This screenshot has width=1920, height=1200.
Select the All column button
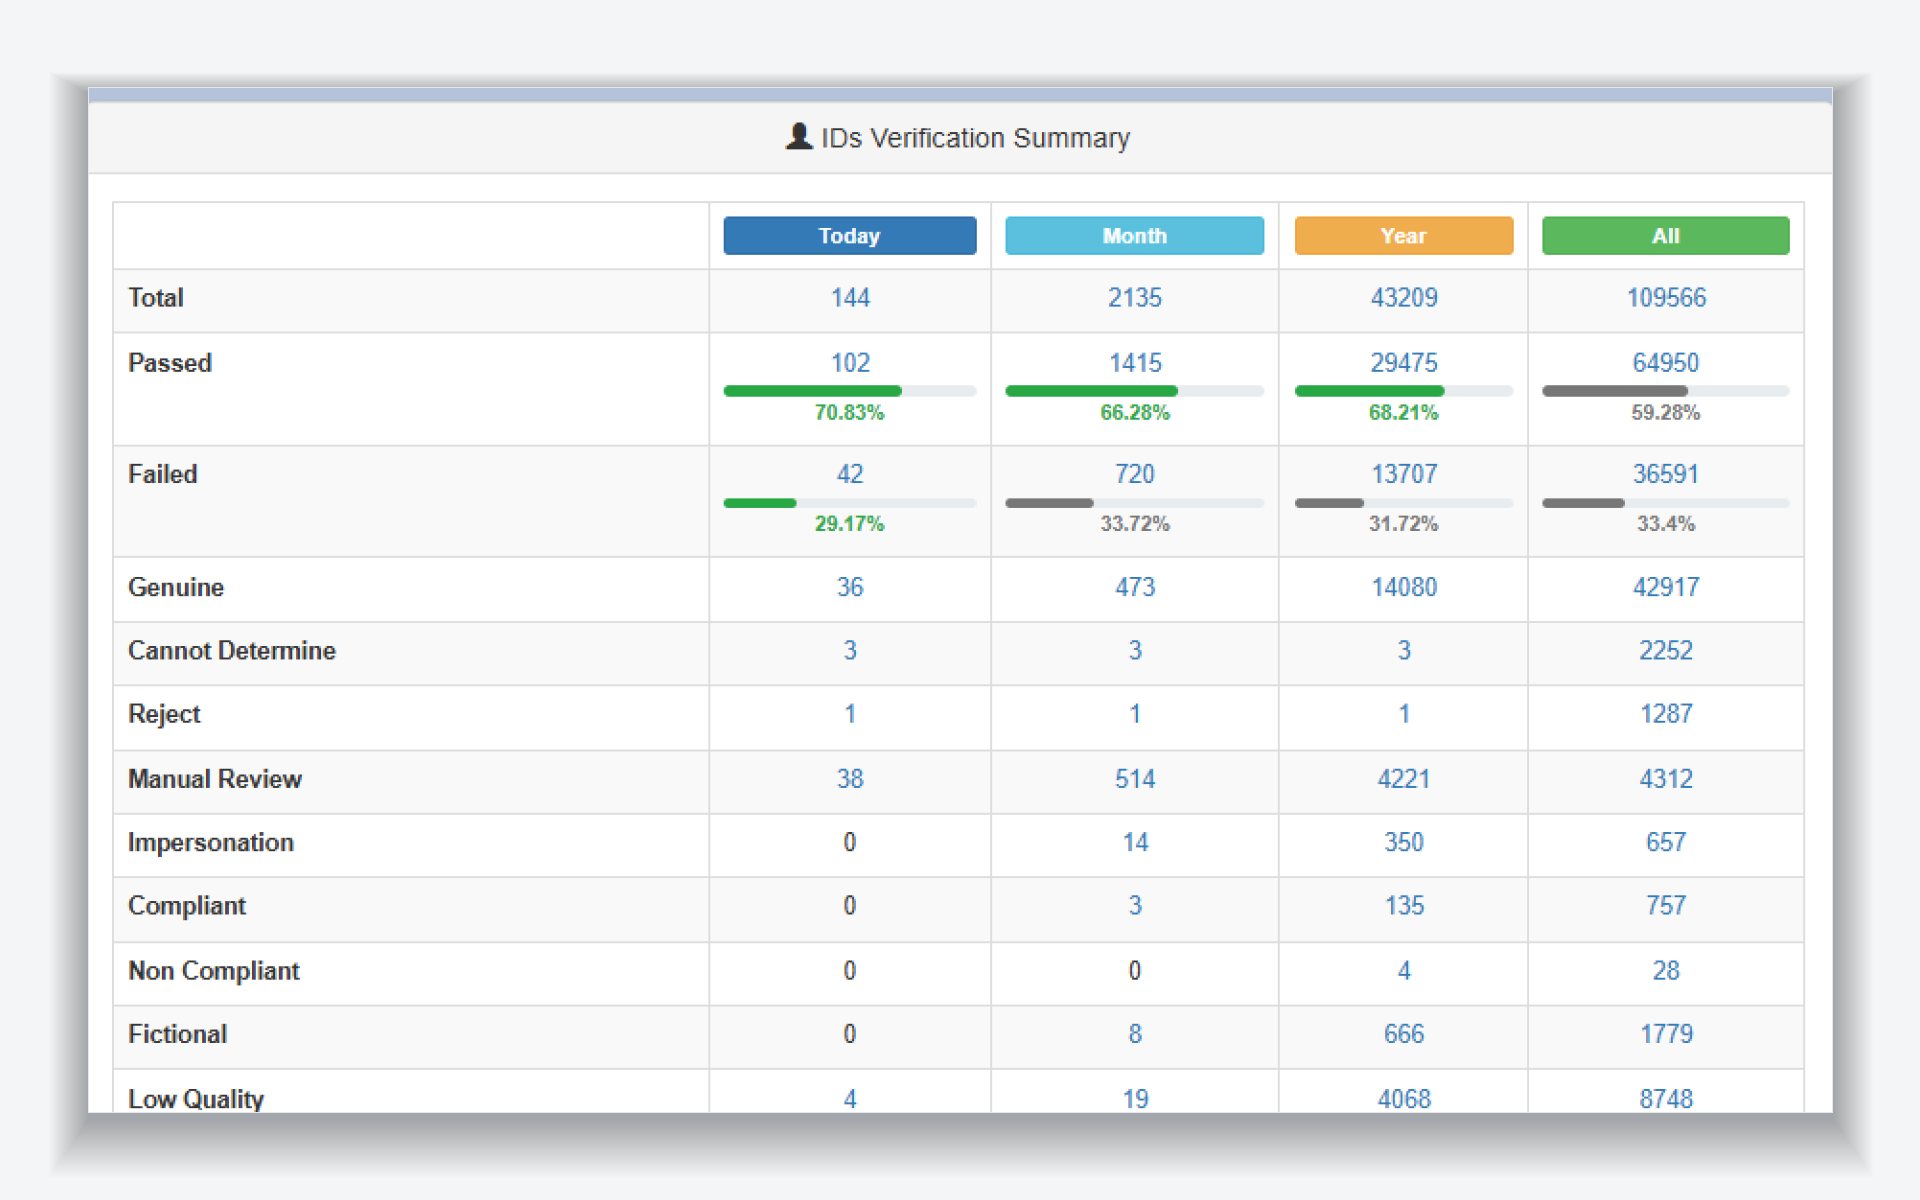(1665, 236)
